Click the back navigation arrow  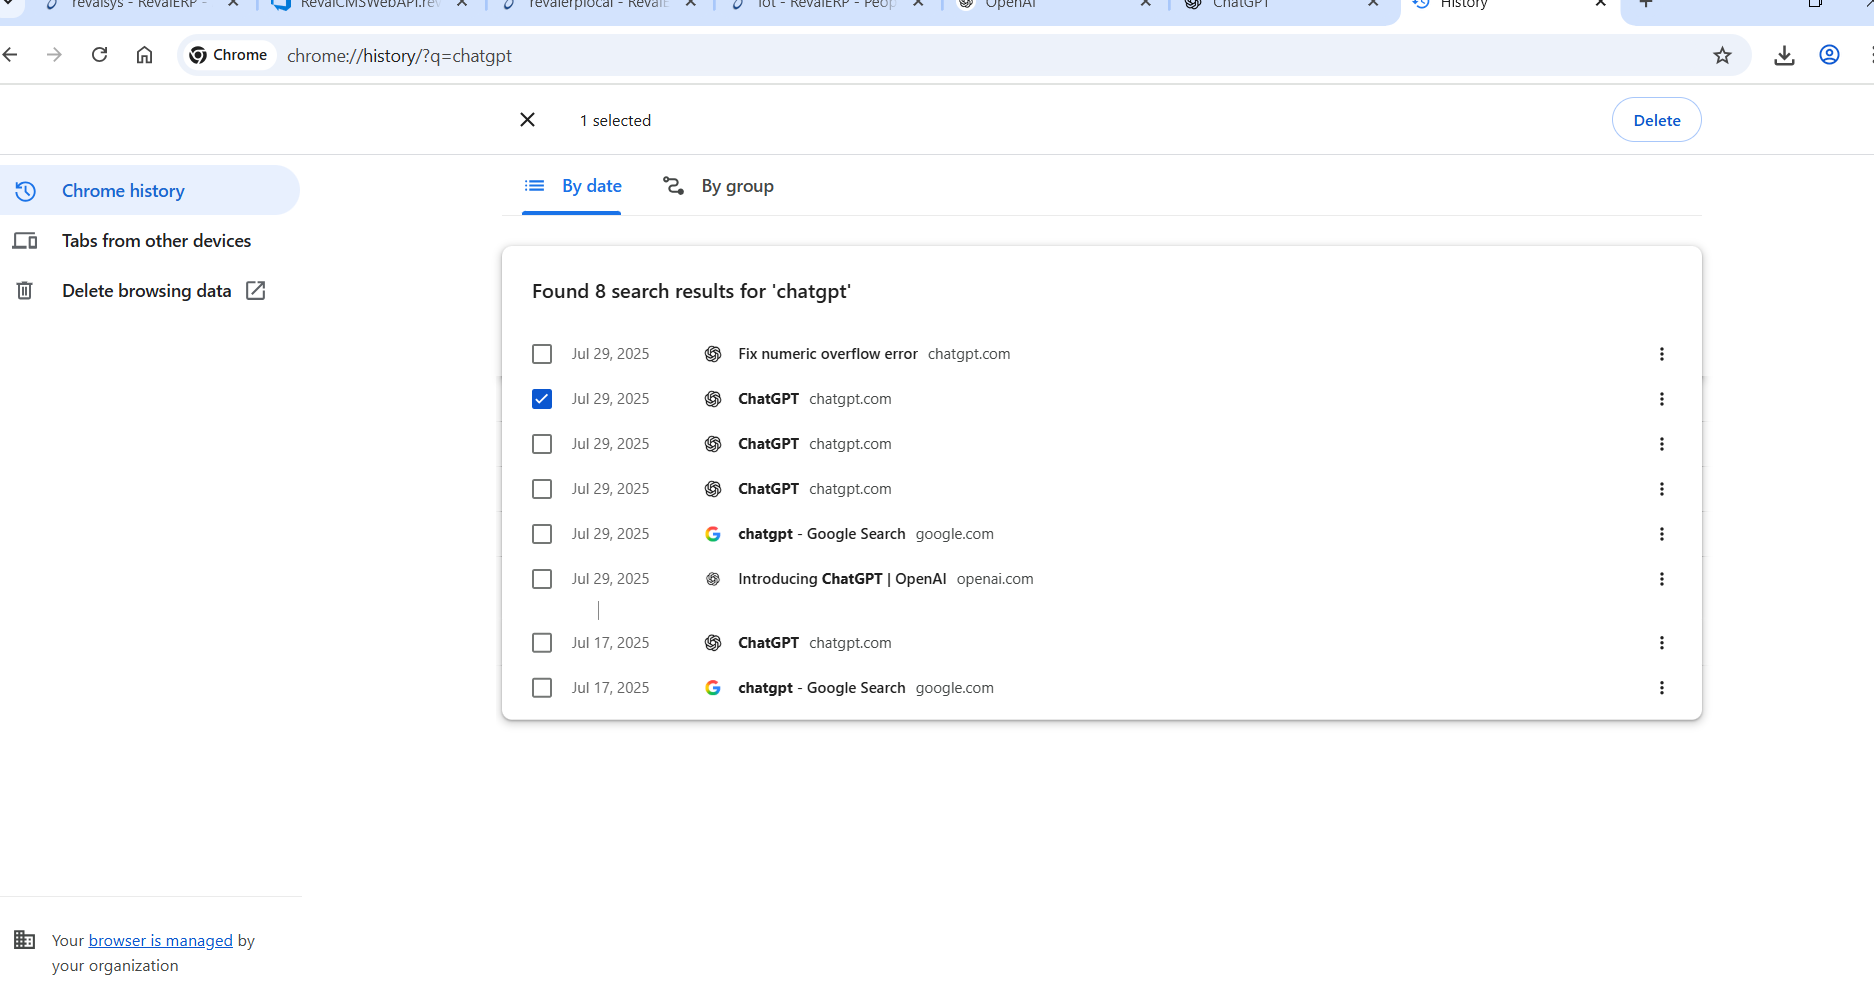[x=11, y=55]
